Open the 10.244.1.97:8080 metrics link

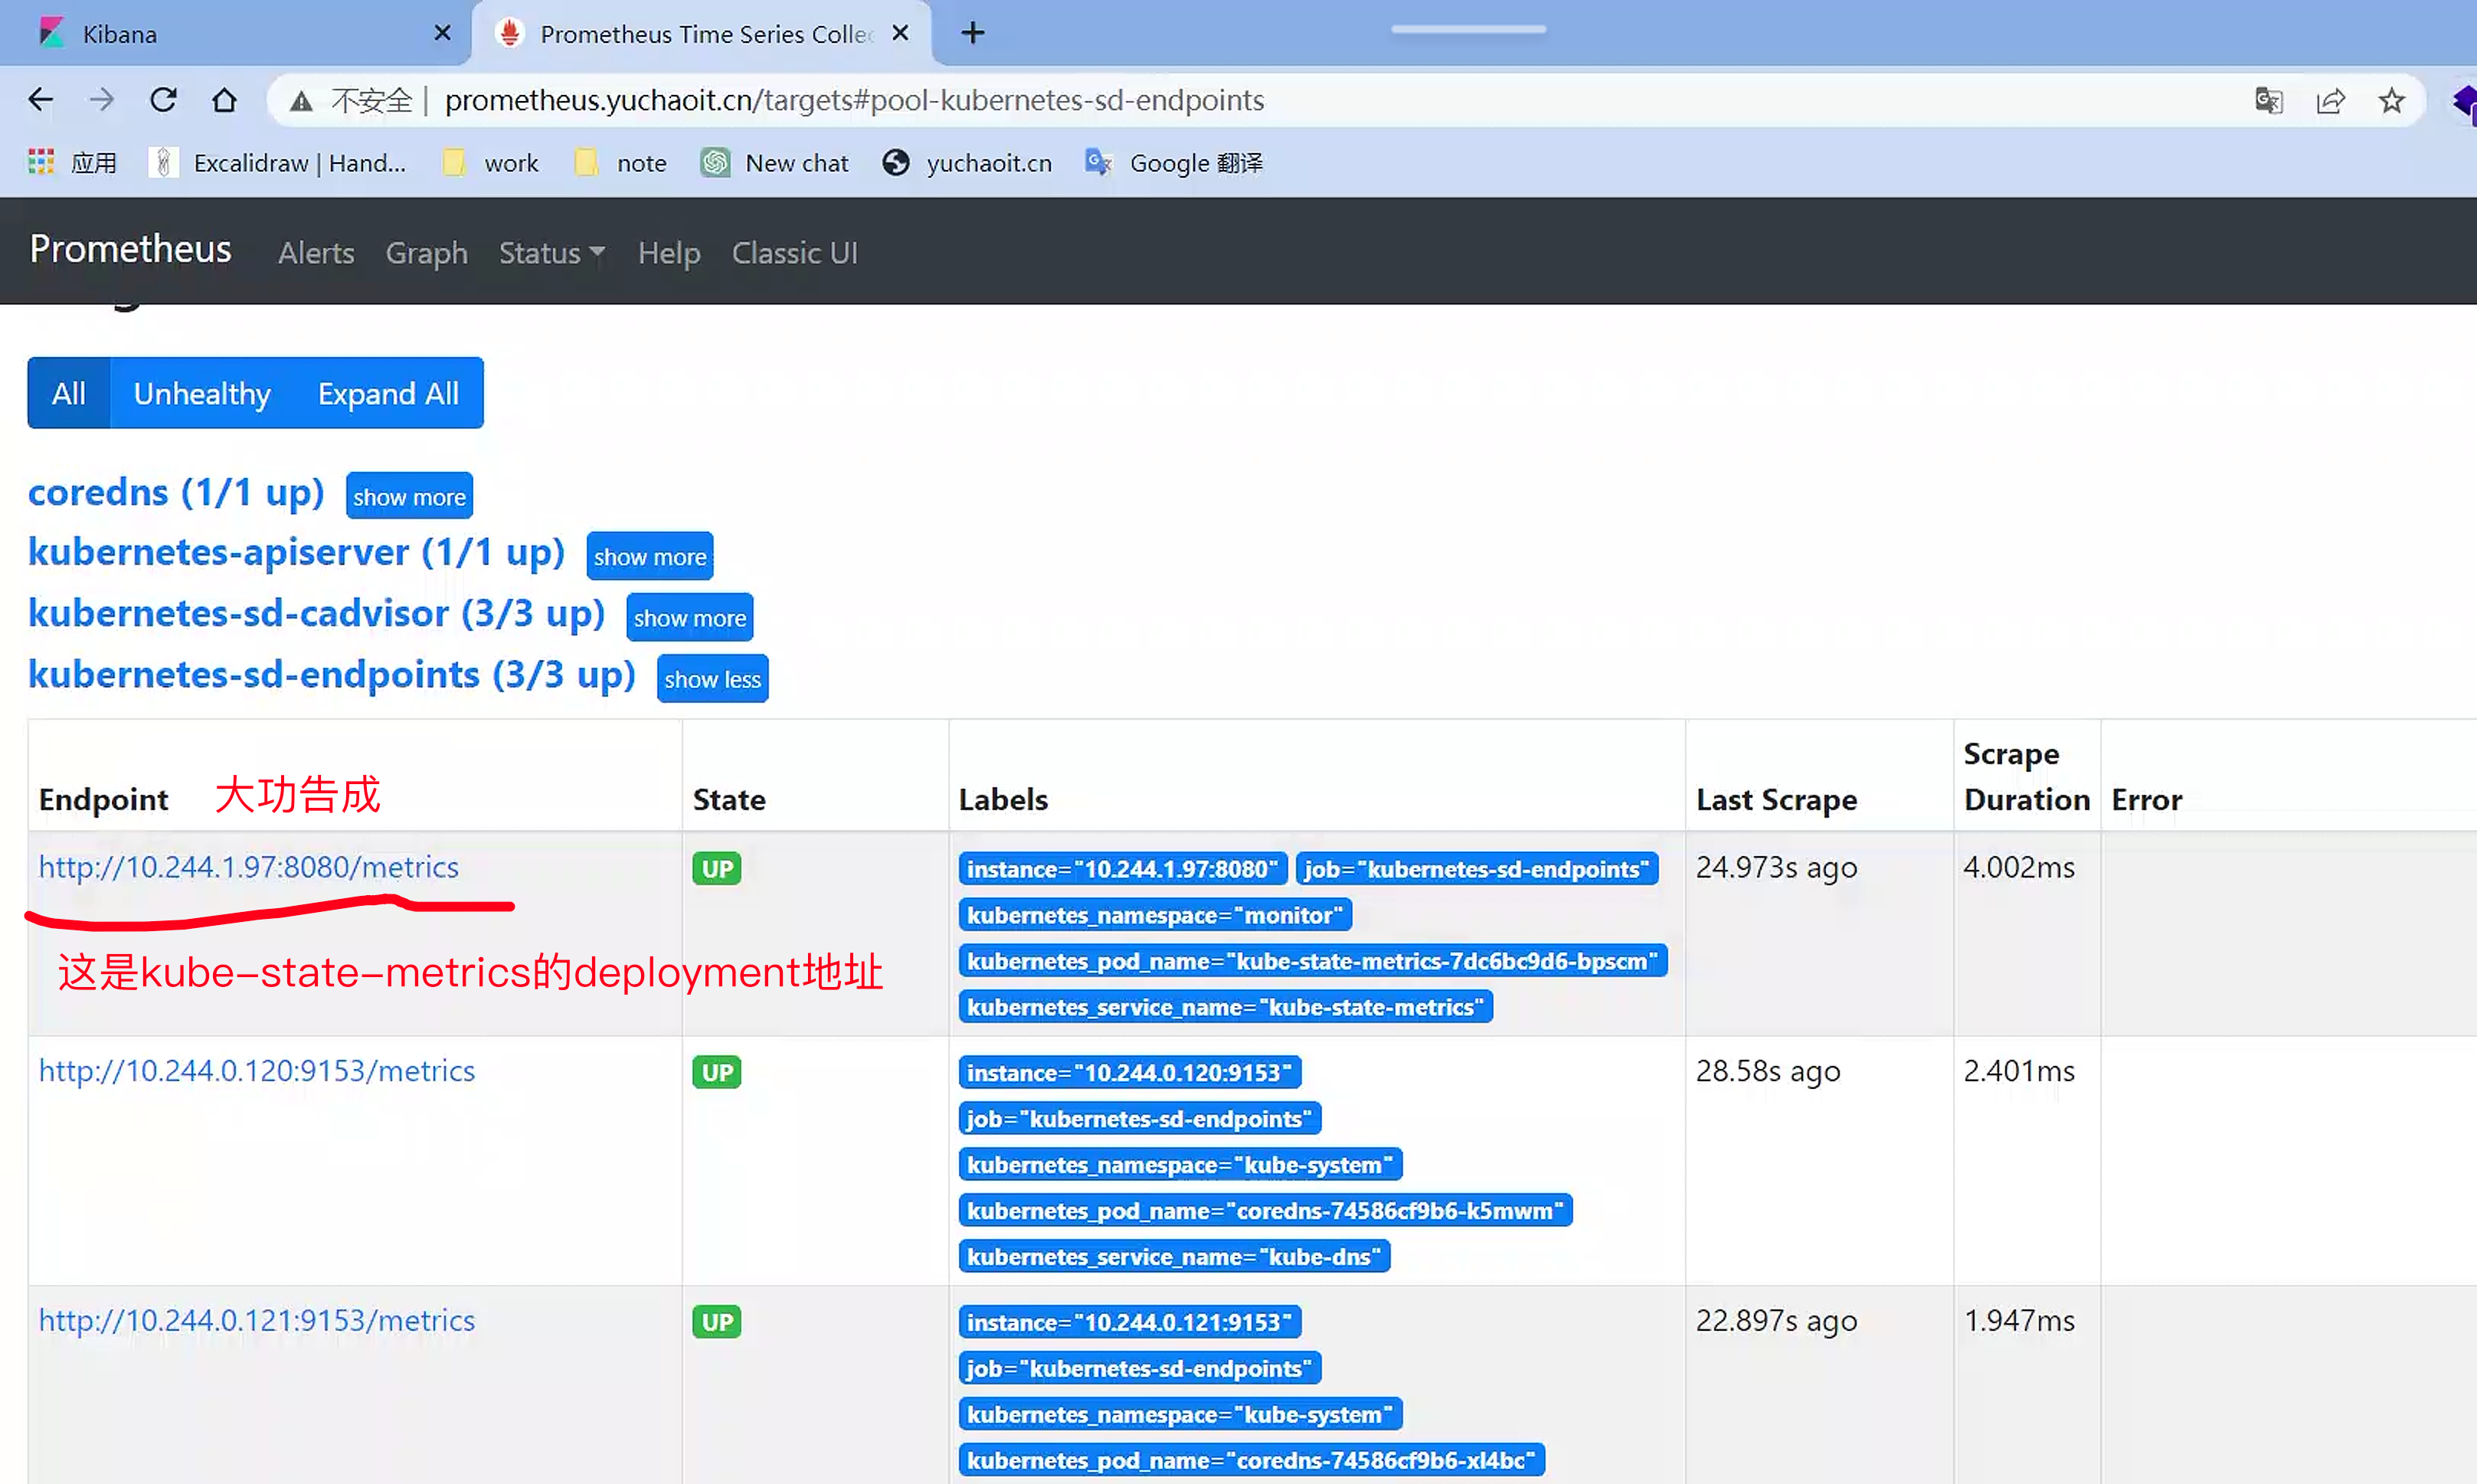pyautogui.click(x=249, y=866)
